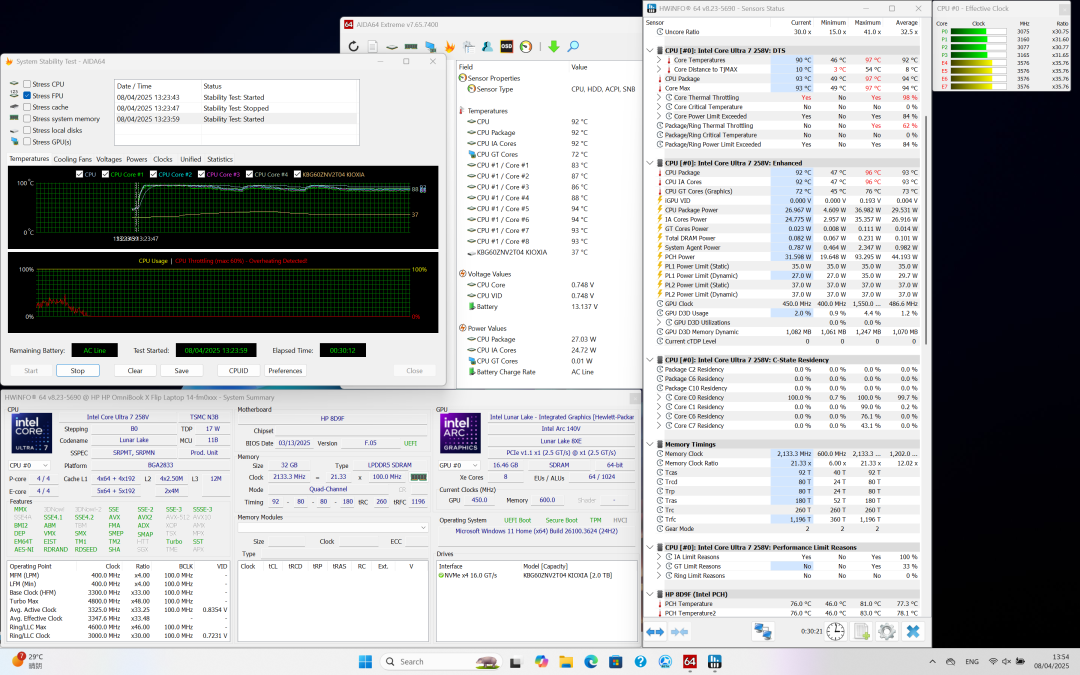Collapse the CPU Enhanced sensor group in HWiNFO
This screenshot has width=1080, height=675.
pos(650,163)
